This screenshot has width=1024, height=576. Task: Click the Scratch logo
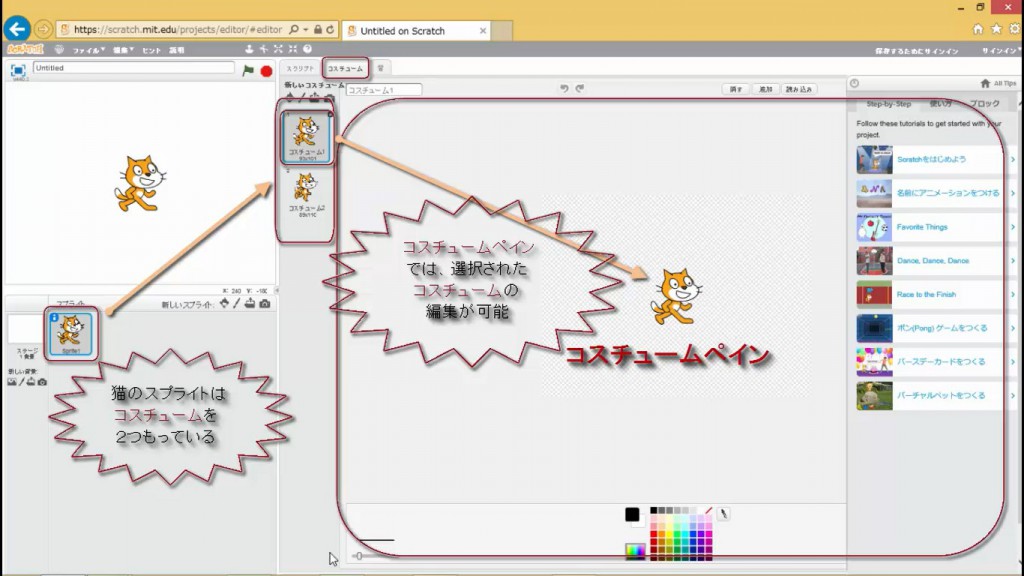tap(25, 49)
